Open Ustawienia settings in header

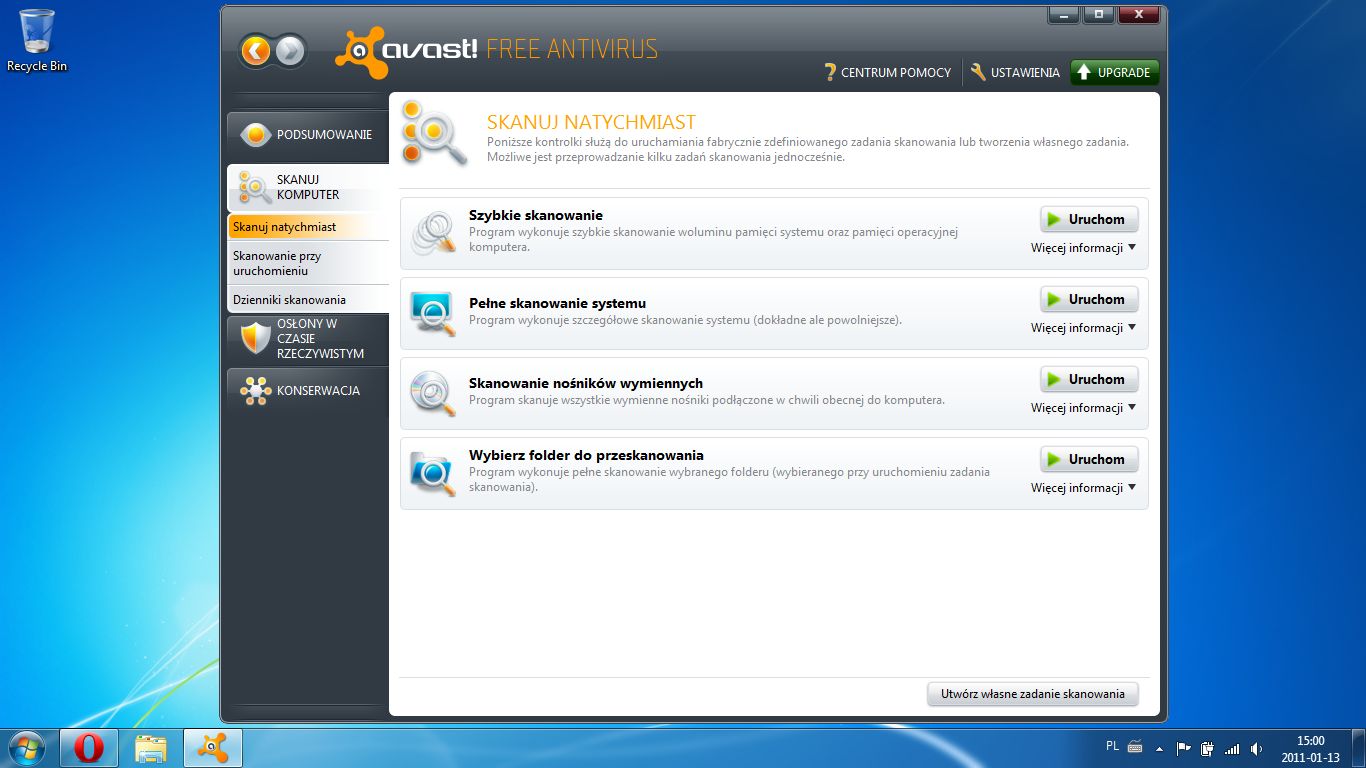click(1014, 72)
